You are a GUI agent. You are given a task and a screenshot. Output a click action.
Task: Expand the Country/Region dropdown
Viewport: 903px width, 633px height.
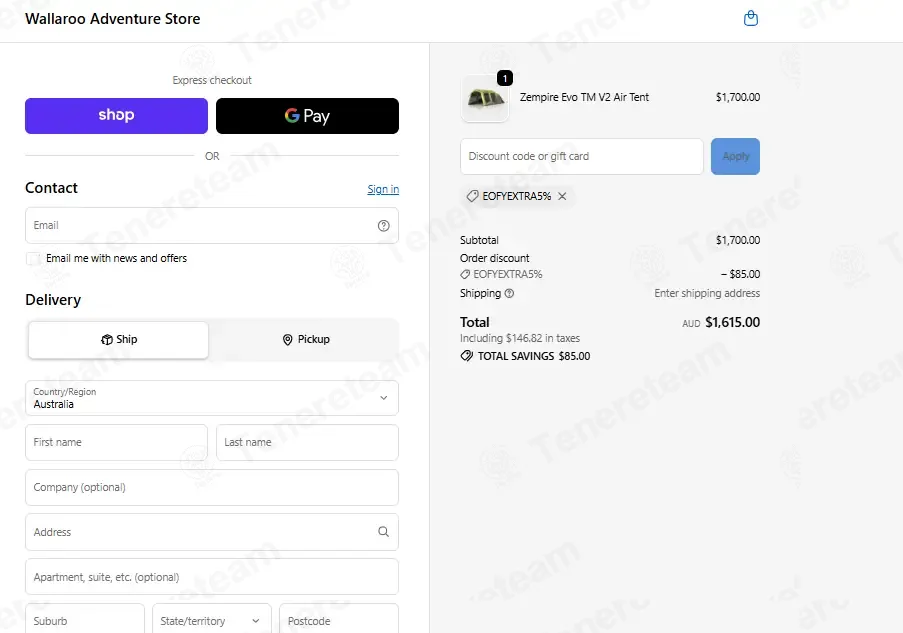(x=212, y=398)
